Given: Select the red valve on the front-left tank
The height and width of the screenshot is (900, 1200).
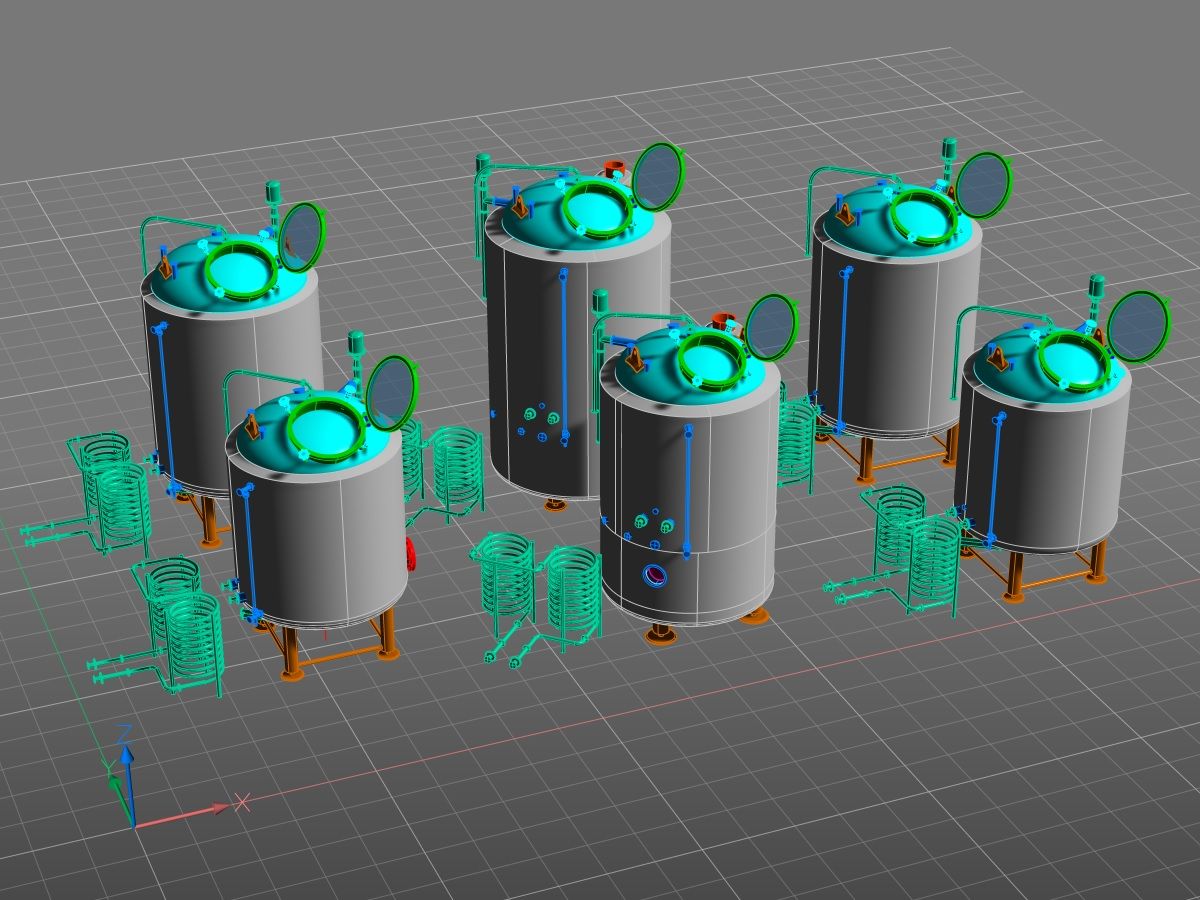Looking at the screenshot, I should 410,554.
